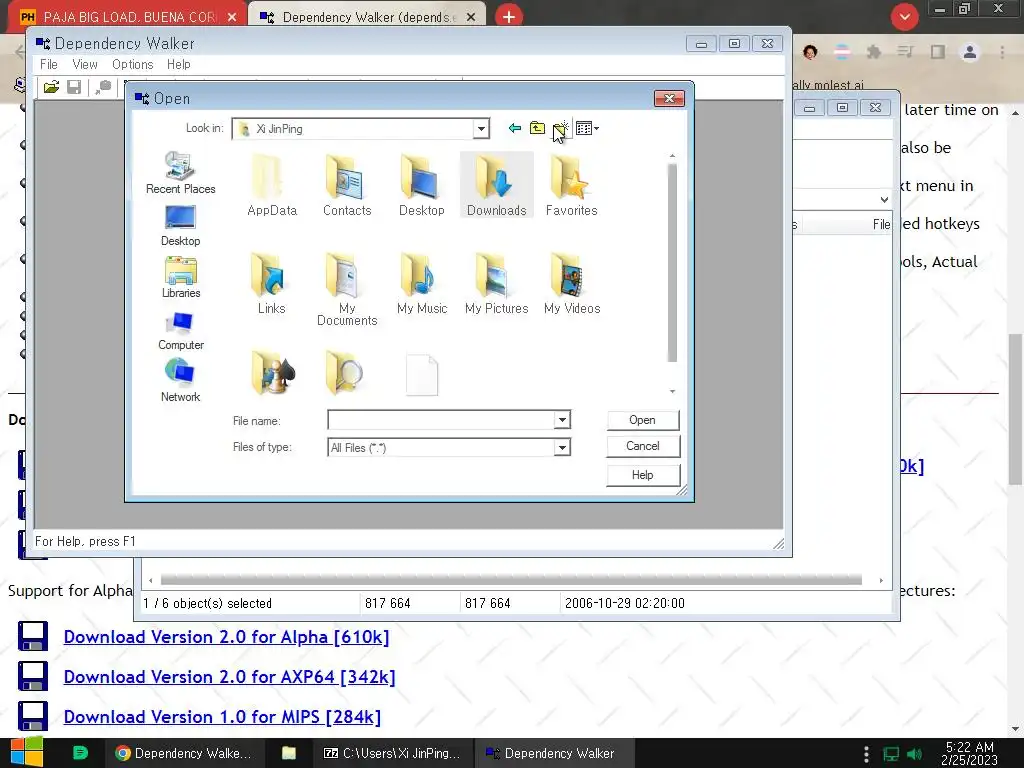This screenshot has height=768, width=1024.
Task: Click the Save floppy icon in Dependency Walker toolbar
Action: click(74, 87)
